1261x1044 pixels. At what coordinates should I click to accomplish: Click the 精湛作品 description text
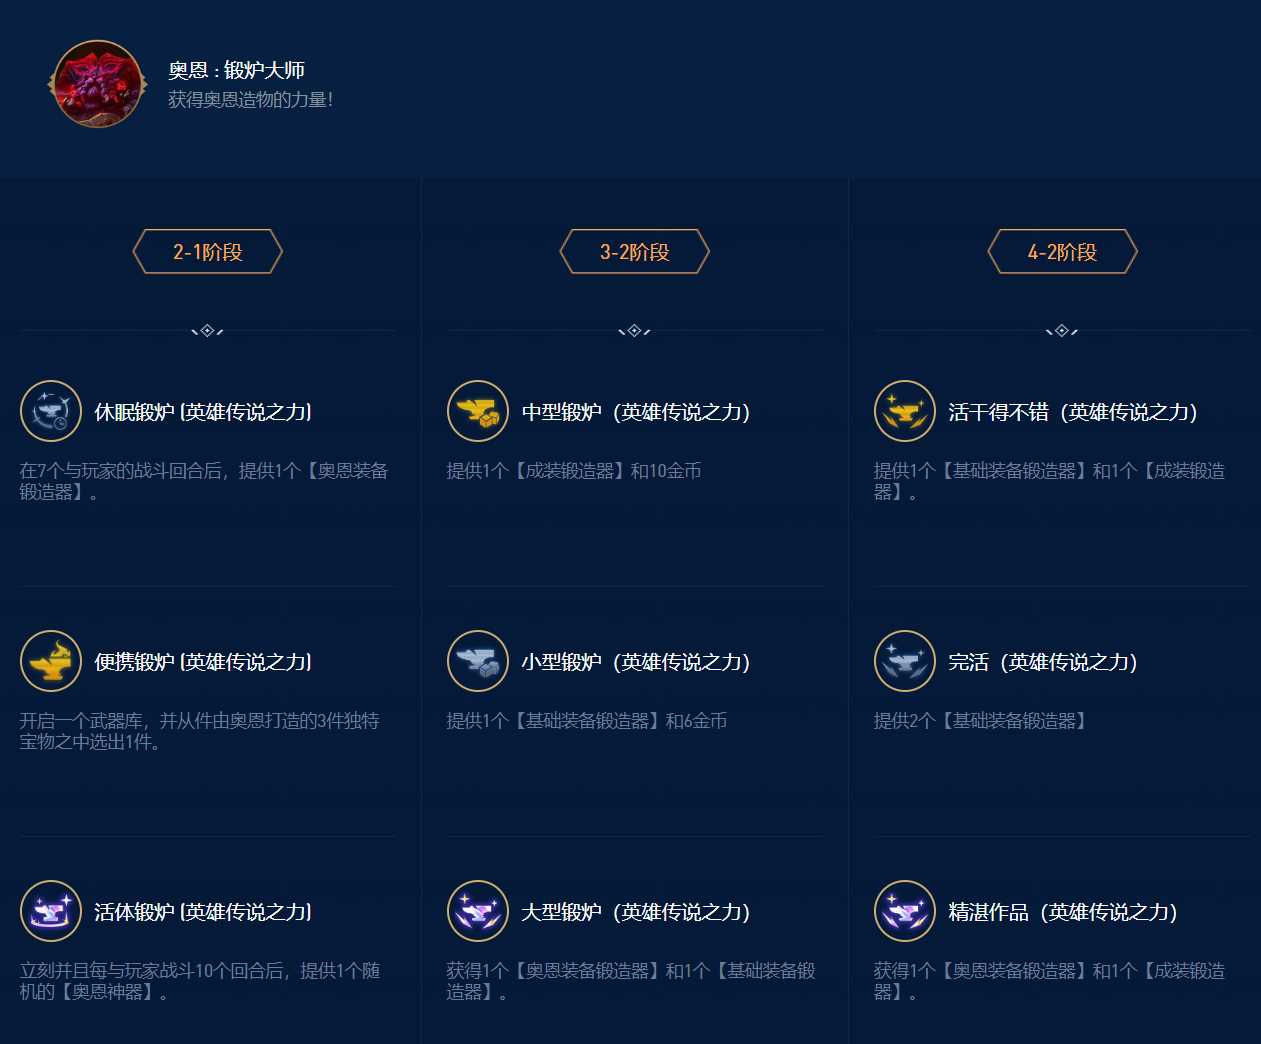tap(1049, 981)
